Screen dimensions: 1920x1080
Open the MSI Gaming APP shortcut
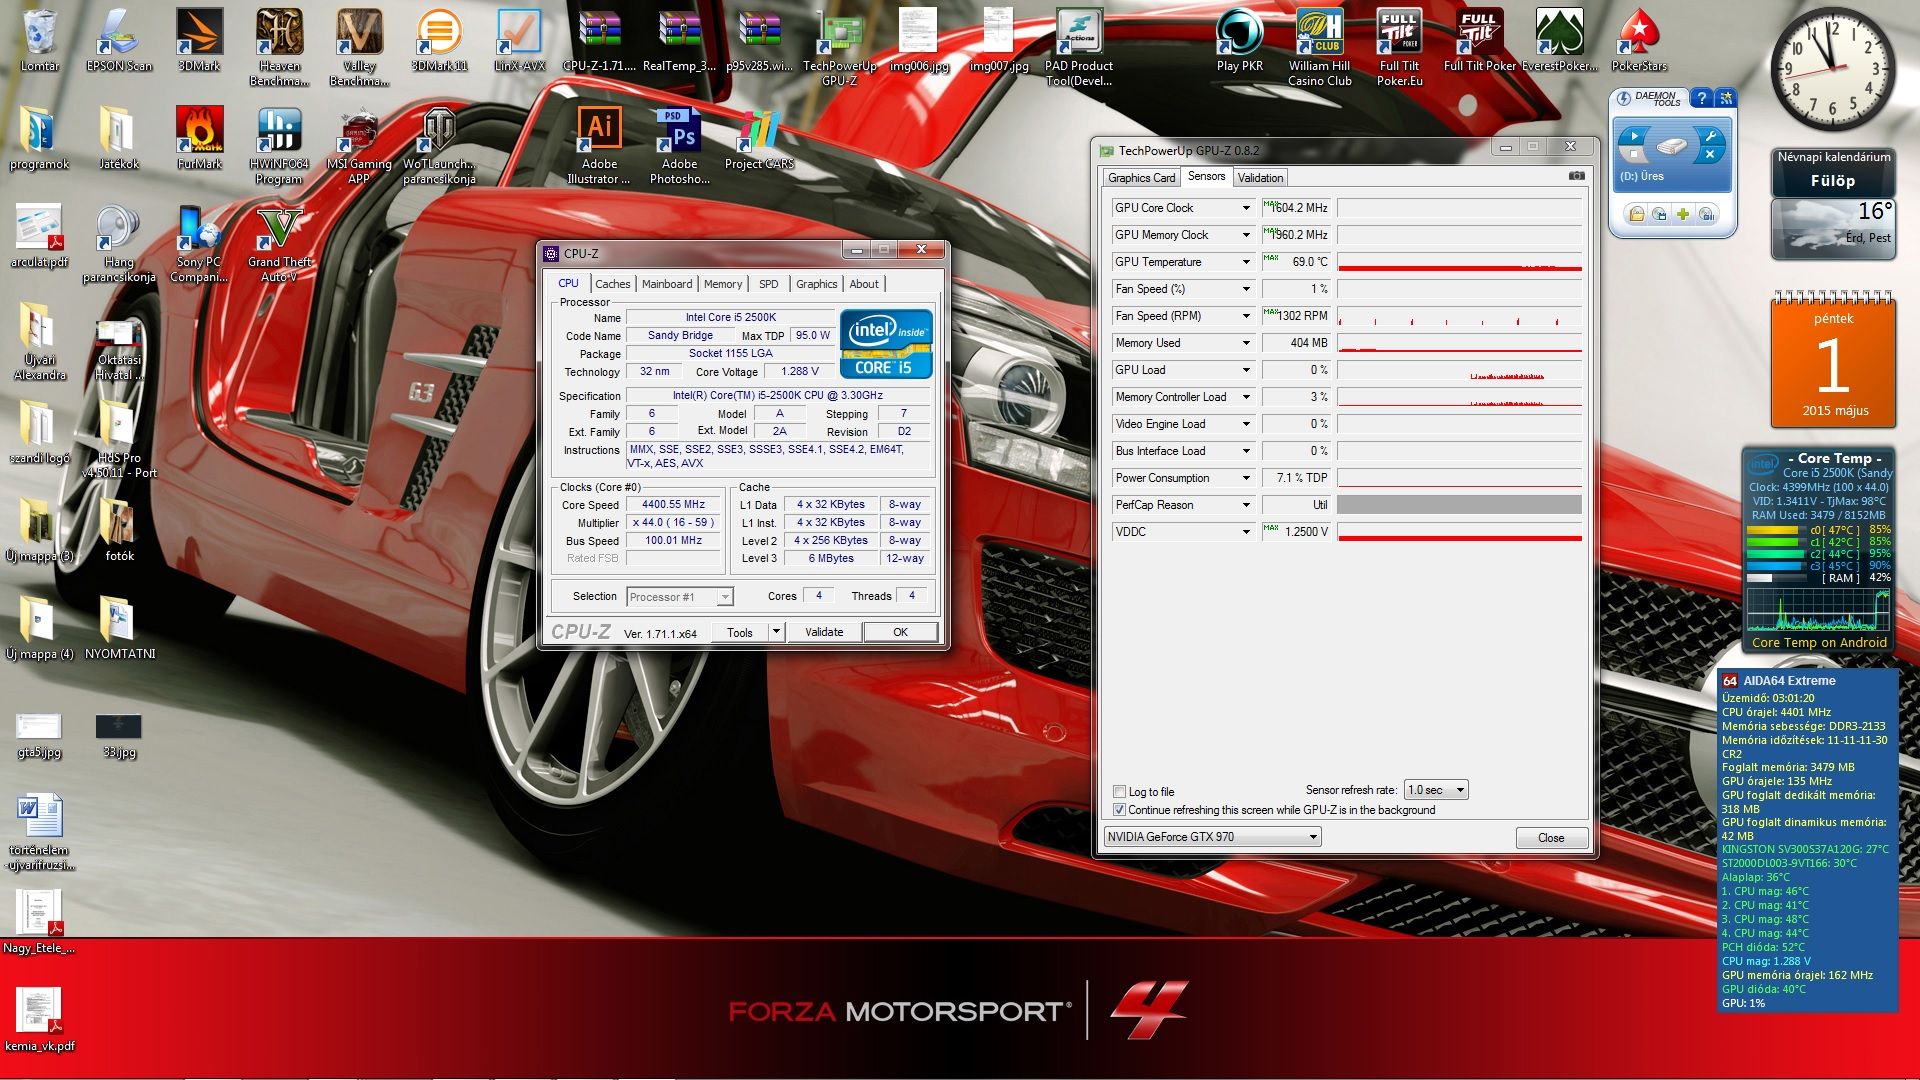[359, 145]
